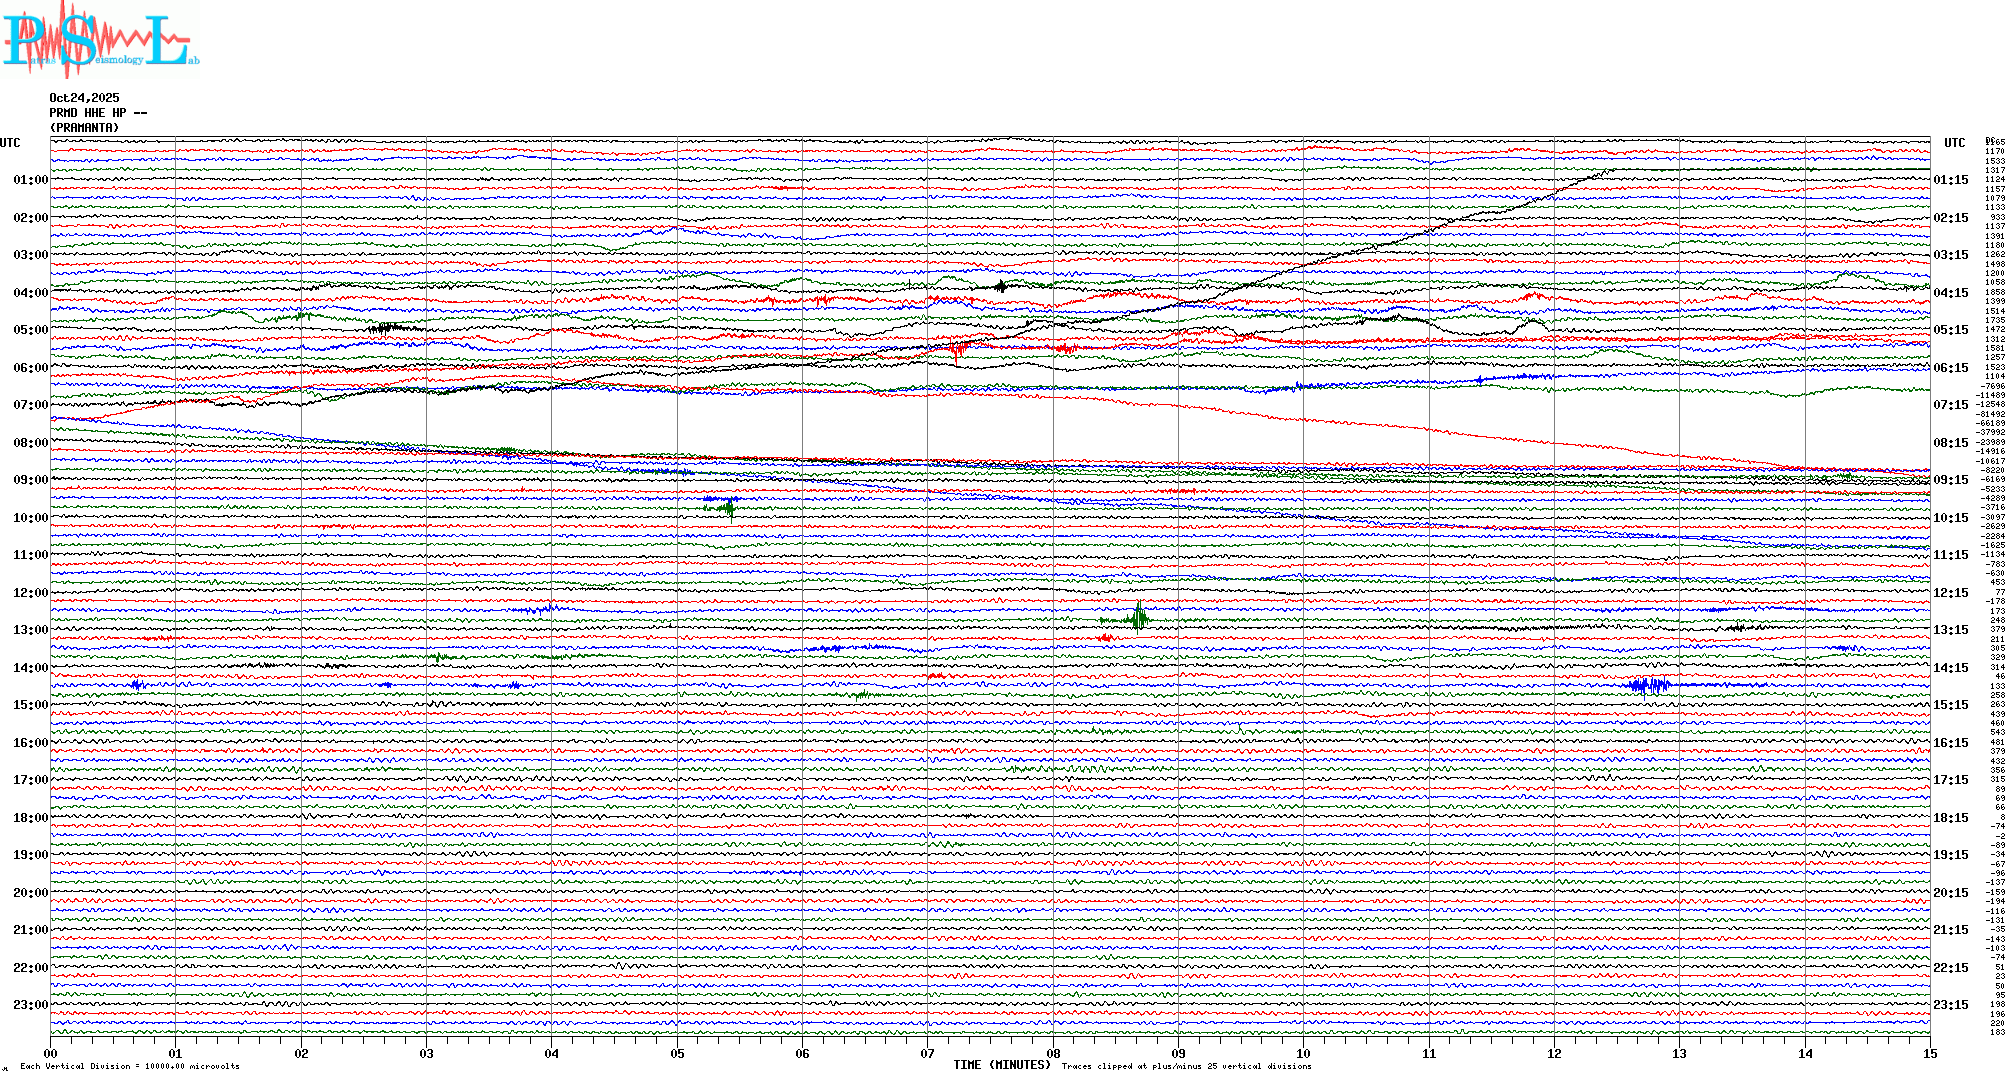Click the blue seismic burst near 14:30 trace
The height and width of the screenshot is (1080, 2010).
click(x=1648, y=685)
